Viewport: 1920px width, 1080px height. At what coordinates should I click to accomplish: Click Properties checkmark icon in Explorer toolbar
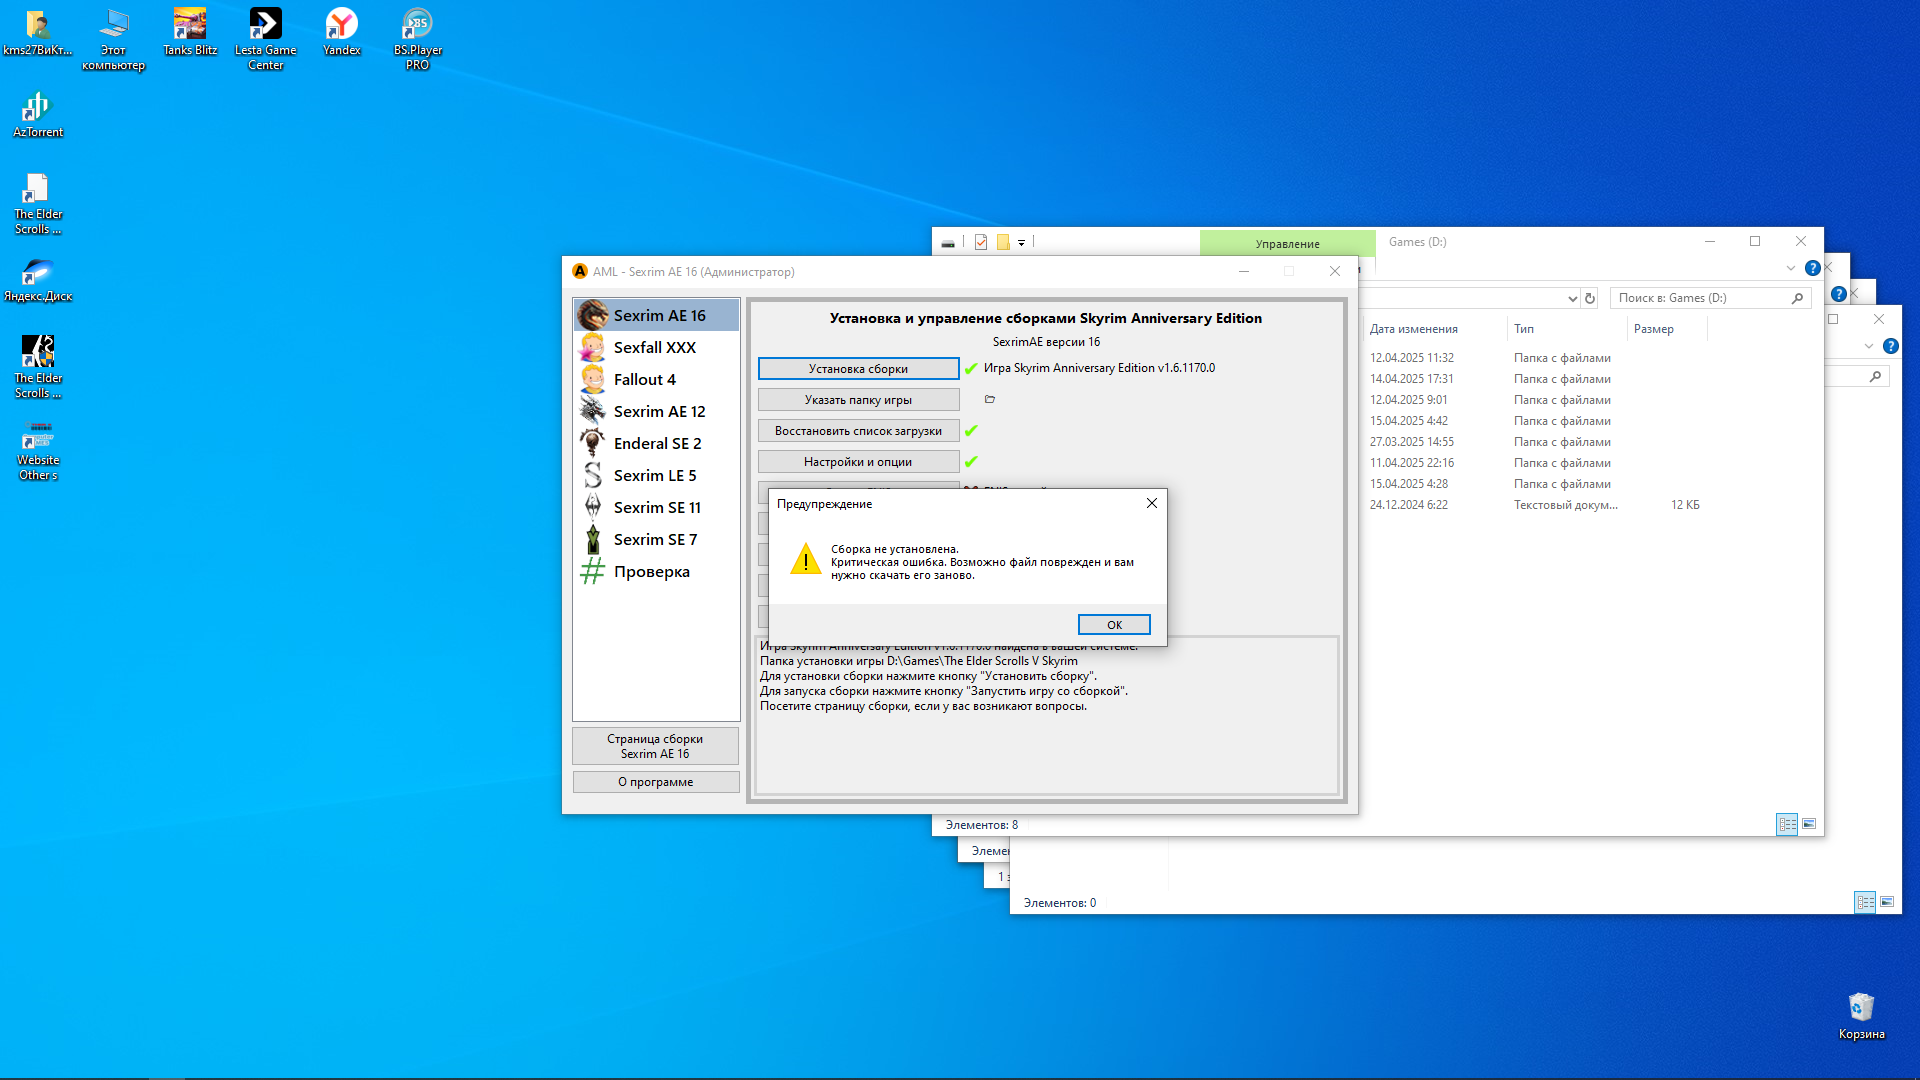[981, 242]
